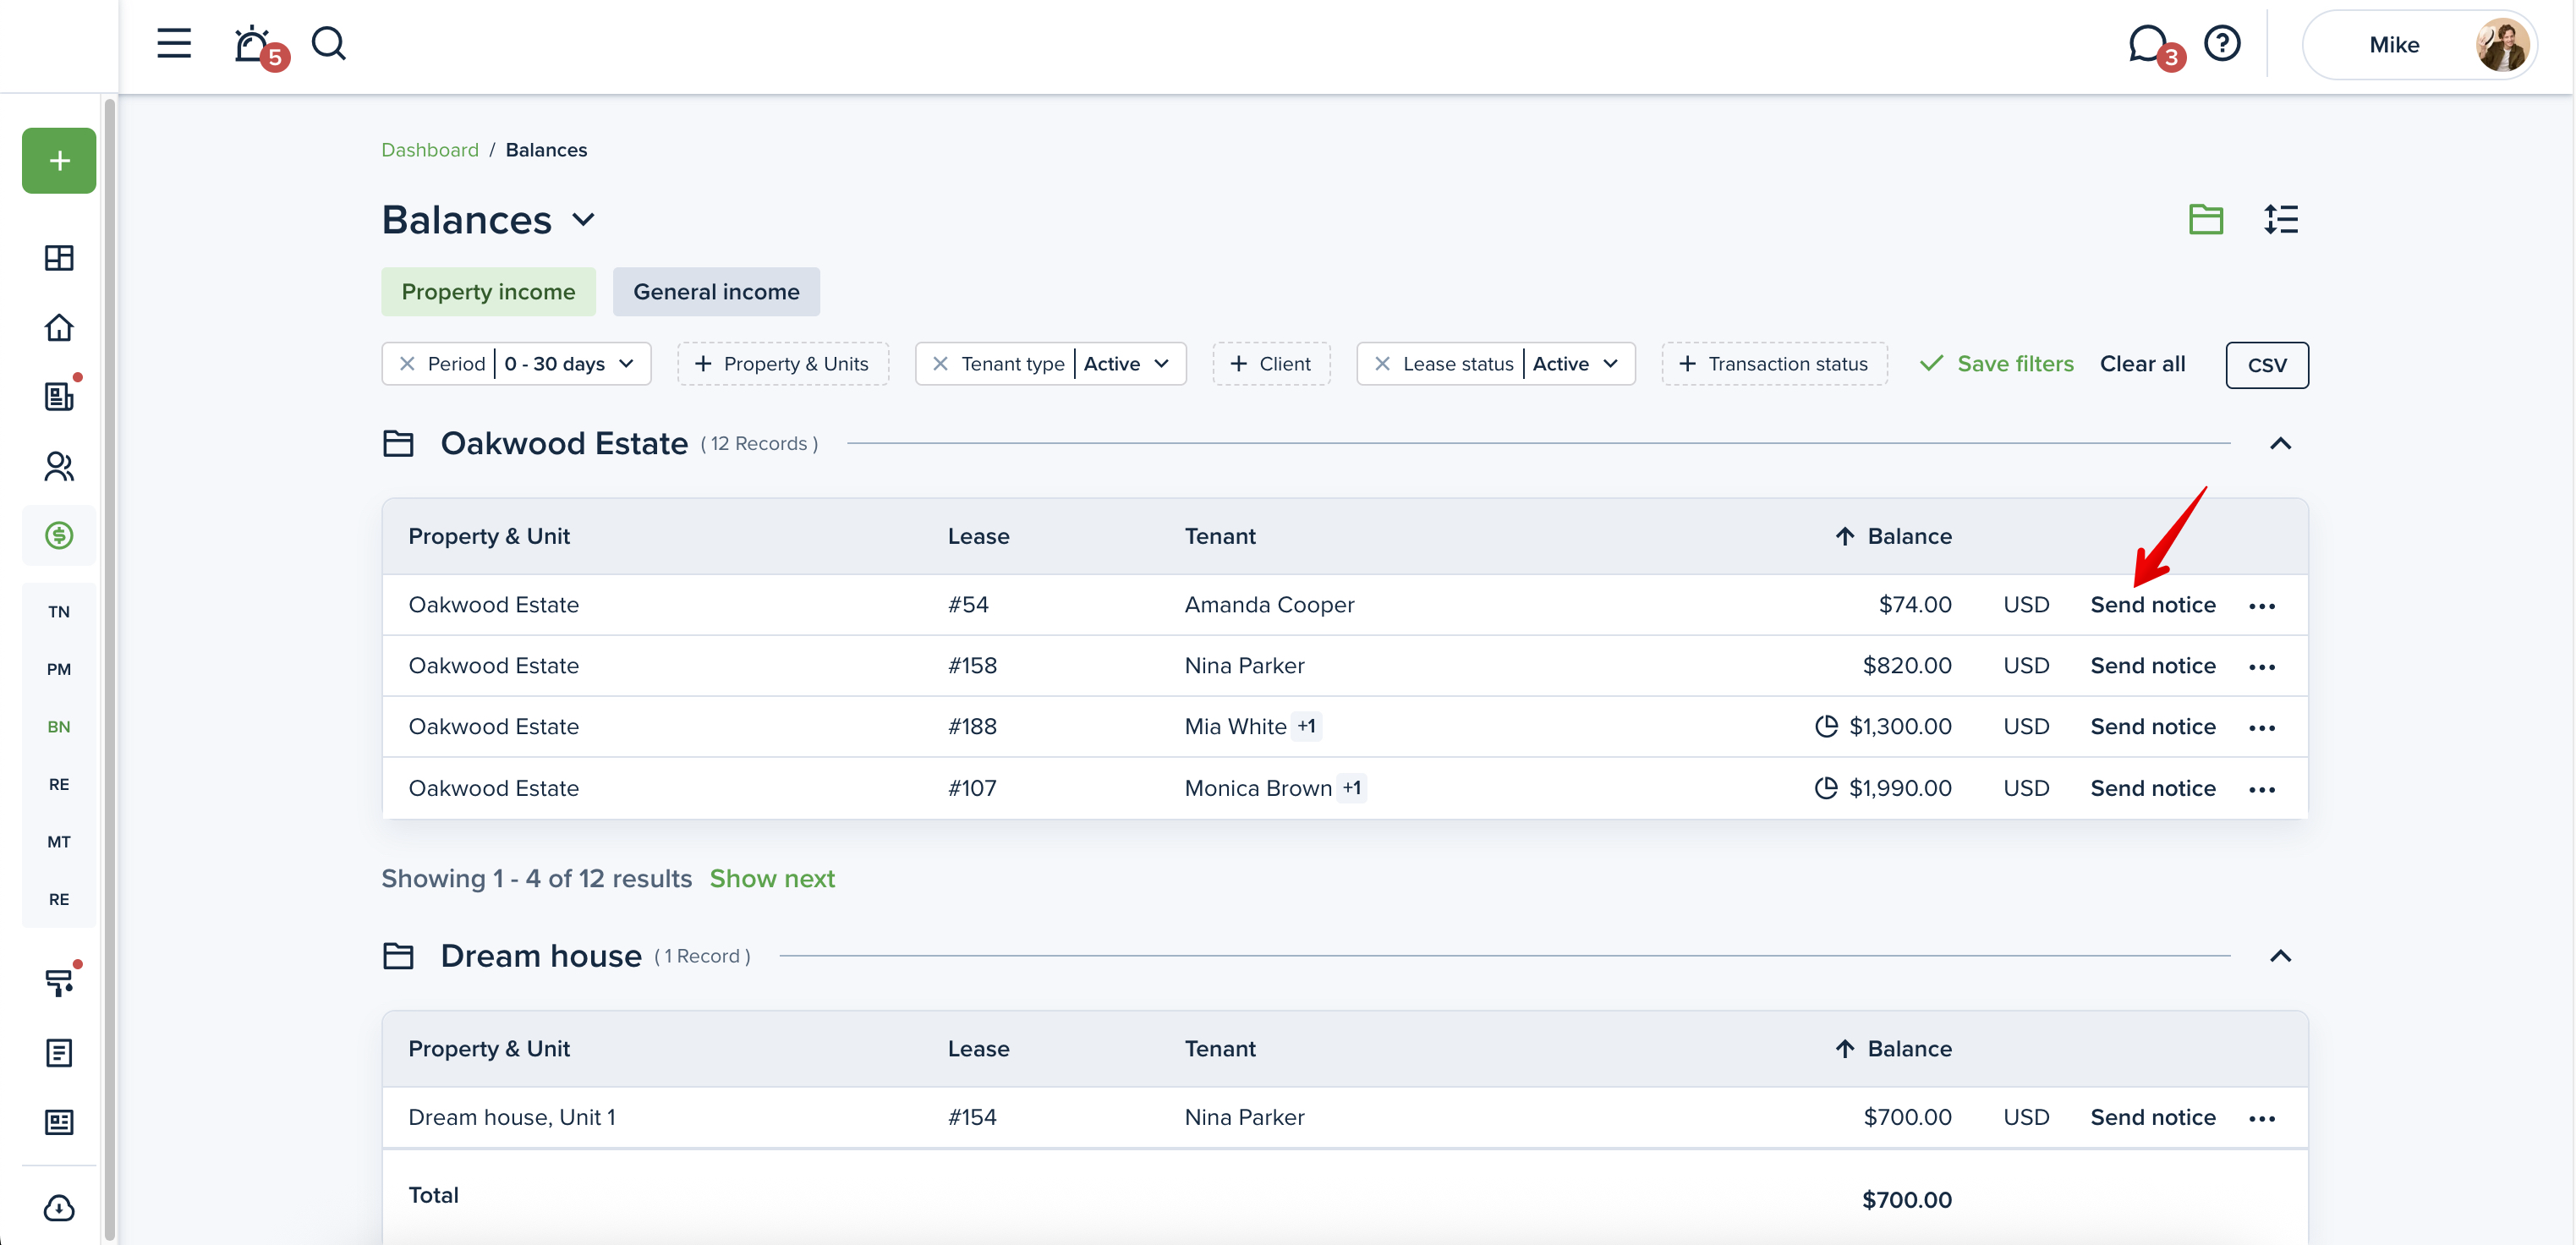The image size is (2576, 1245).
Task: Open the Tenant type Active dropdown
Action: (x=1126, y=364)
